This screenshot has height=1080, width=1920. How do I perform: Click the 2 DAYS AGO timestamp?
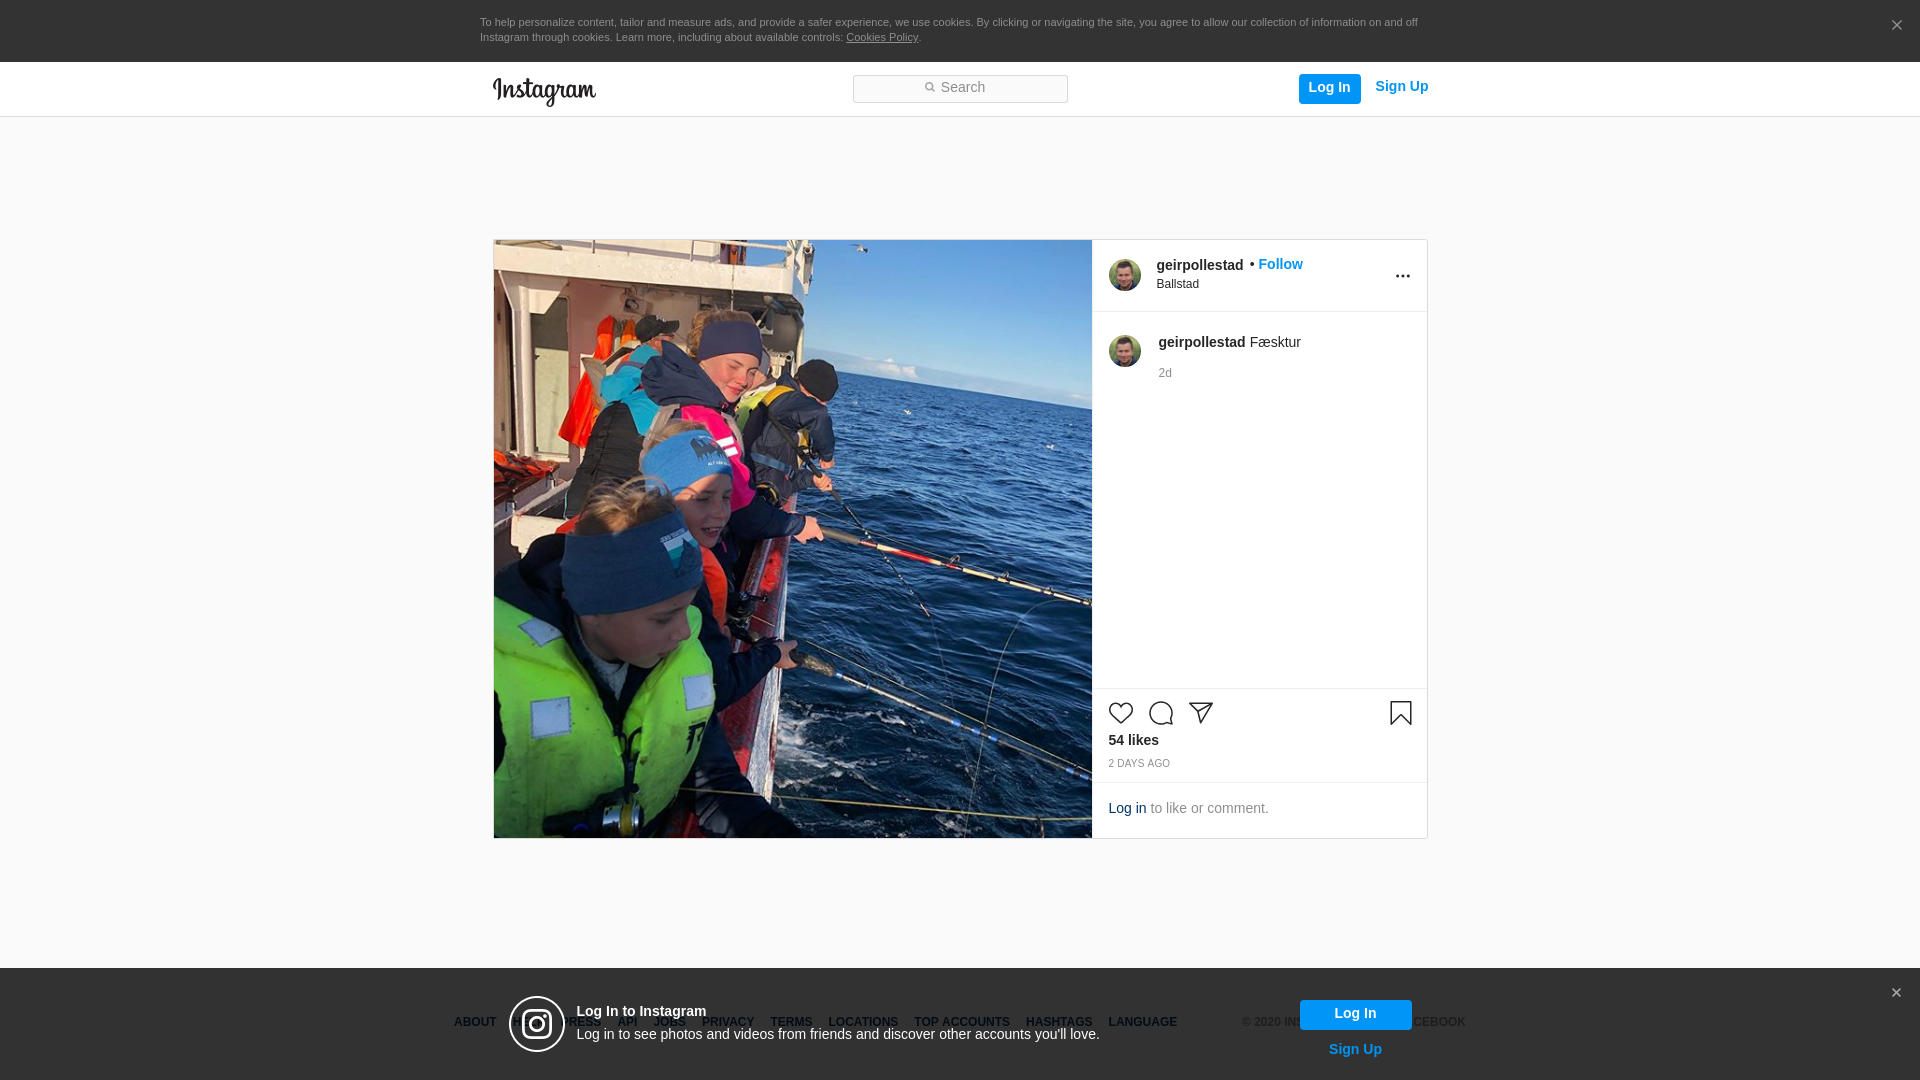coord(1139,764)
